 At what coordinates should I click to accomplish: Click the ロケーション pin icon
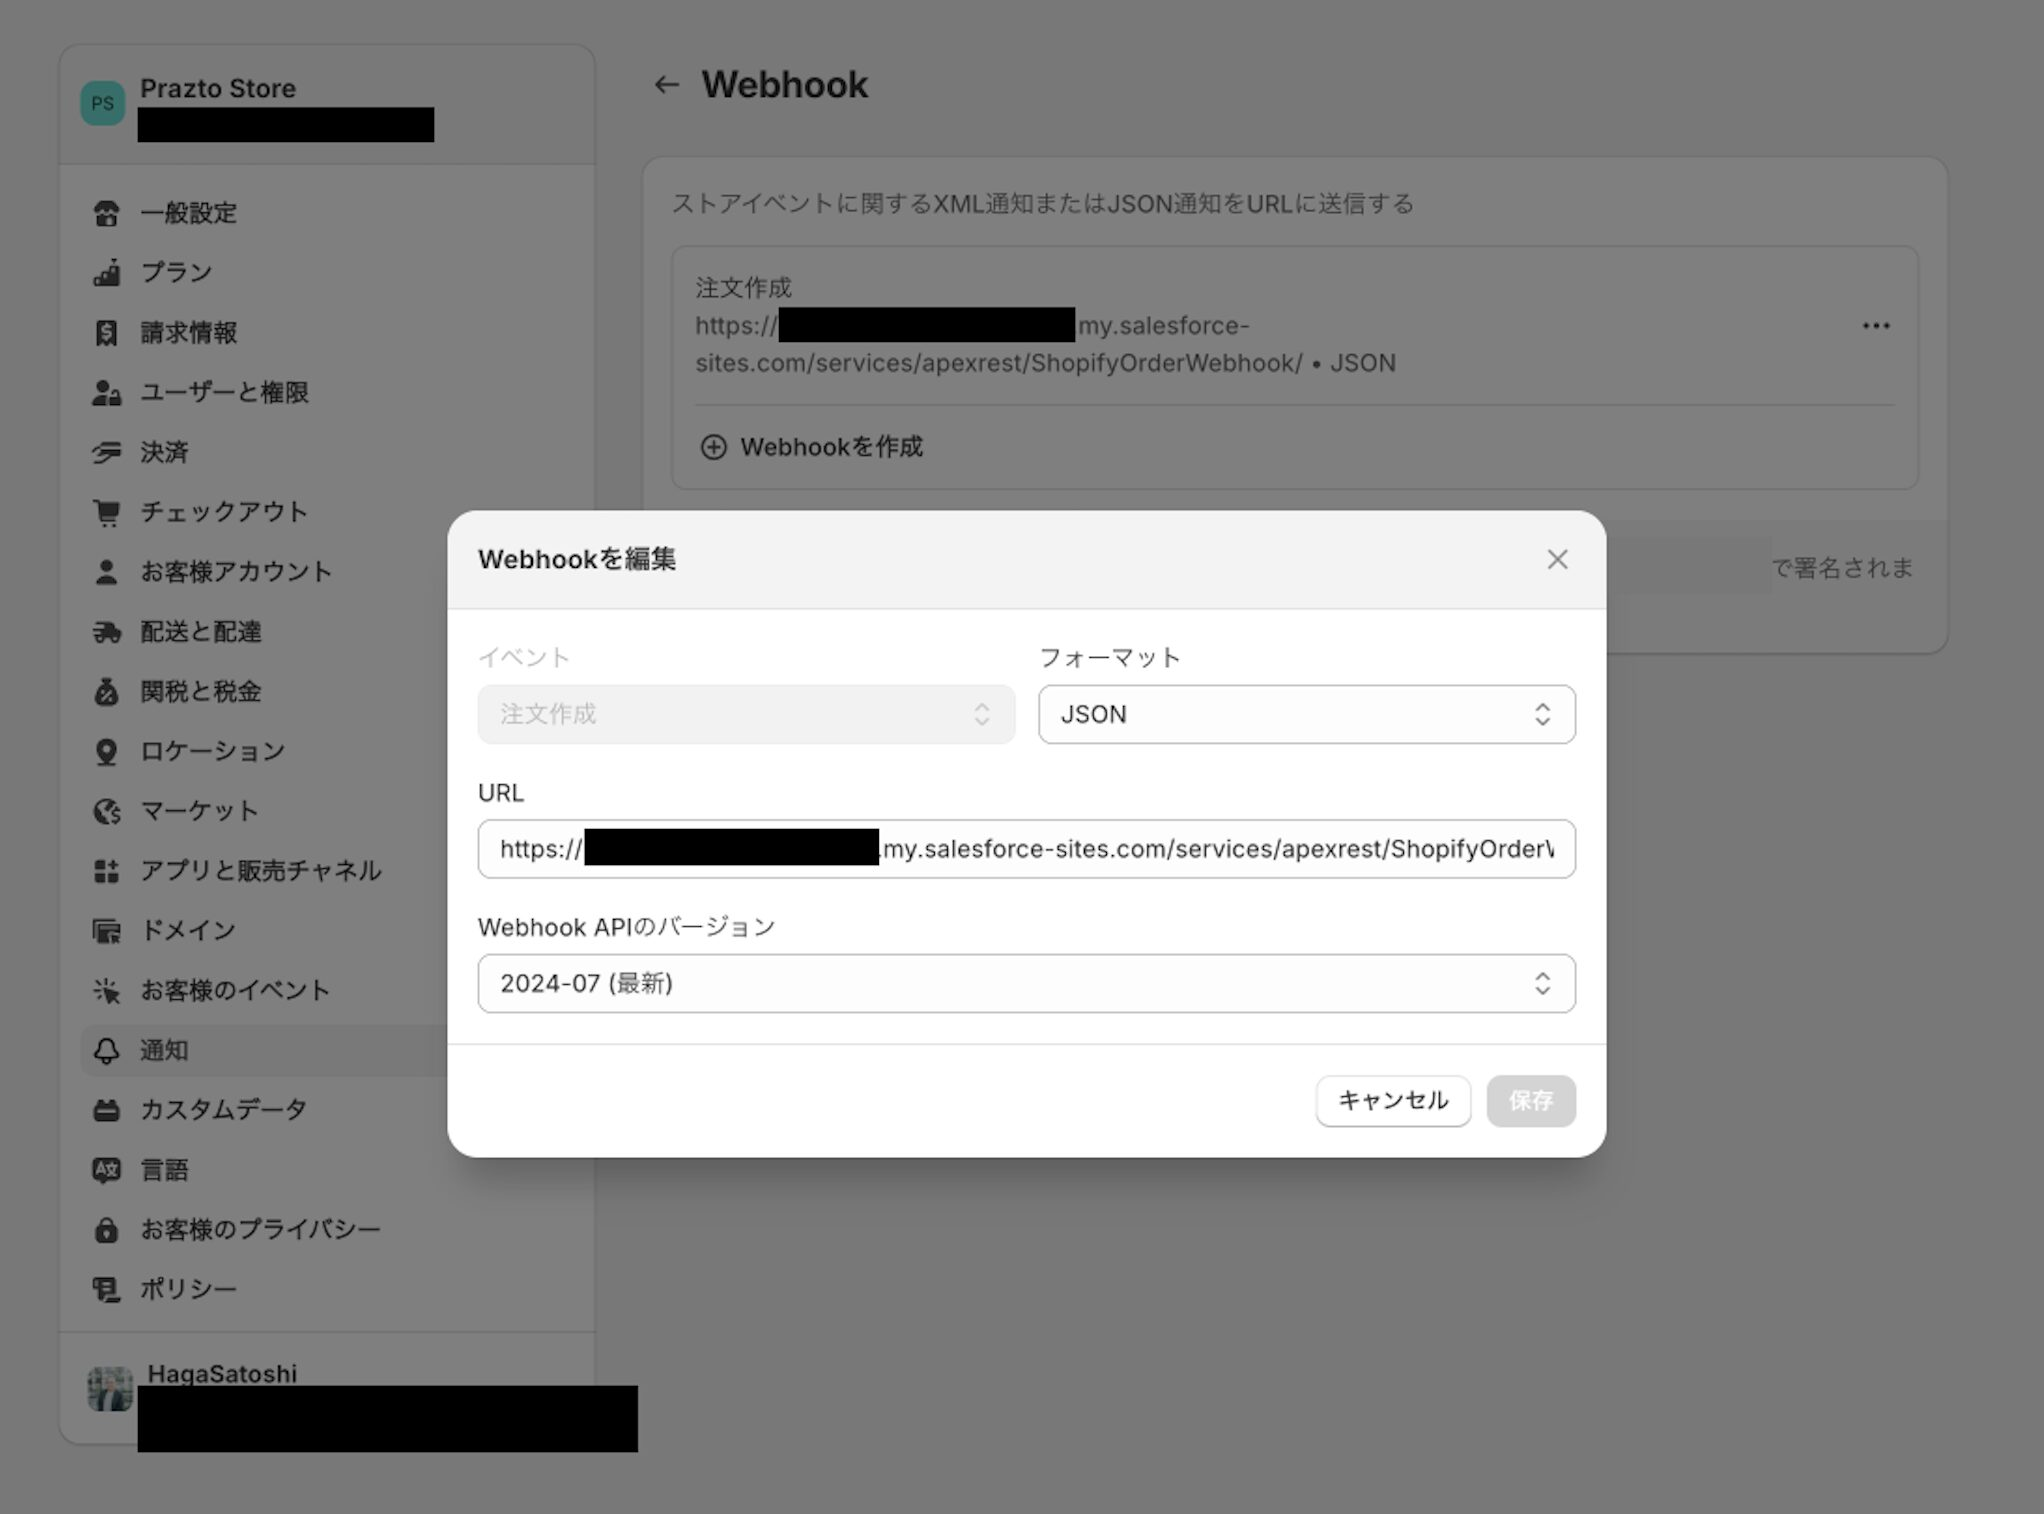(106, 752)
